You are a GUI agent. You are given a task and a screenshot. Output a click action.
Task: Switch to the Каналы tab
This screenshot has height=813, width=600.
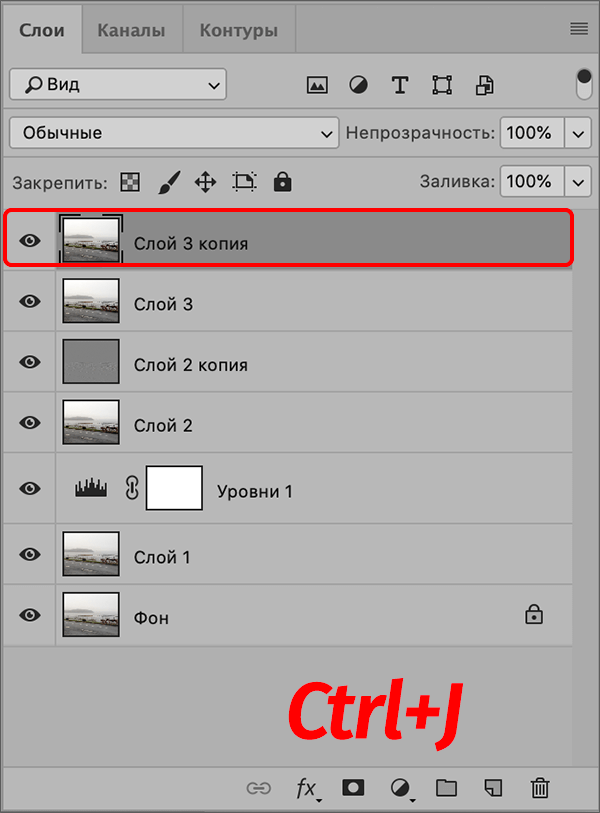131,31
